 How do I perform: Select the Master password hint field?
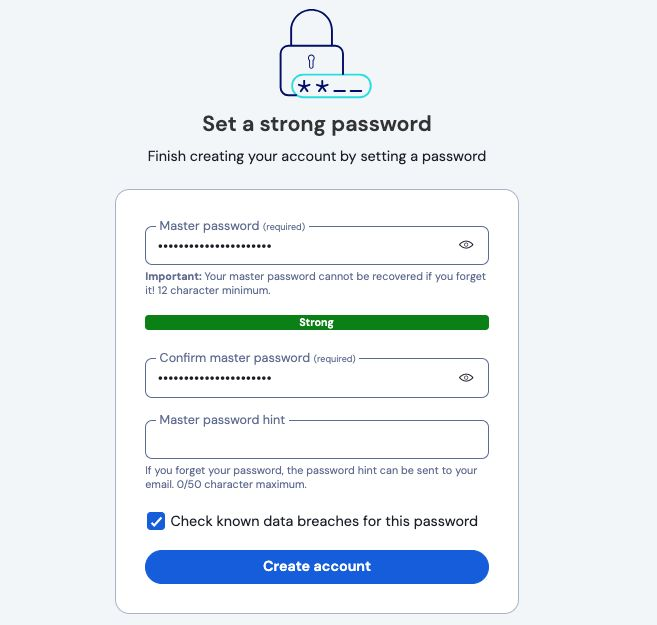pyautogui.click(x=316, y=441)
